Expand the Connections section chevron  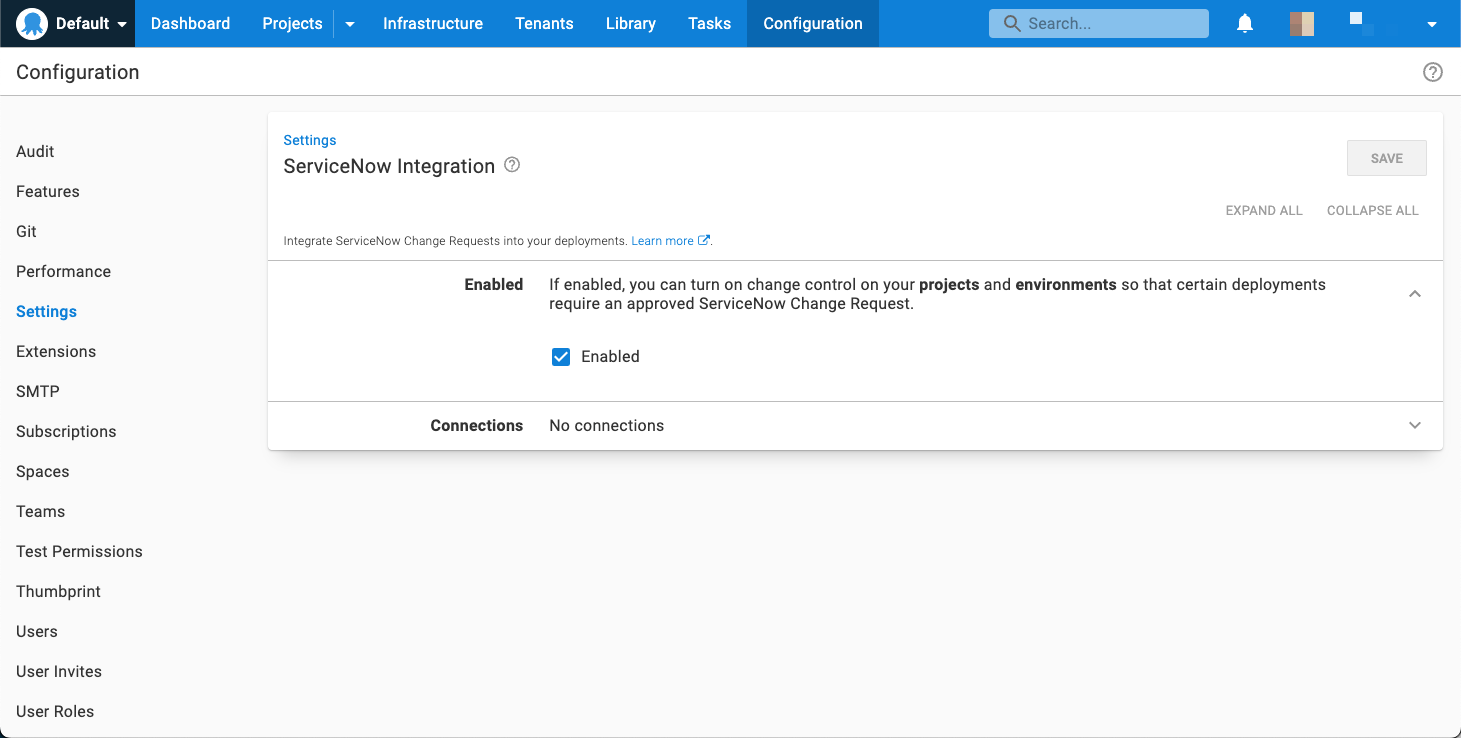coord(1415,425)
